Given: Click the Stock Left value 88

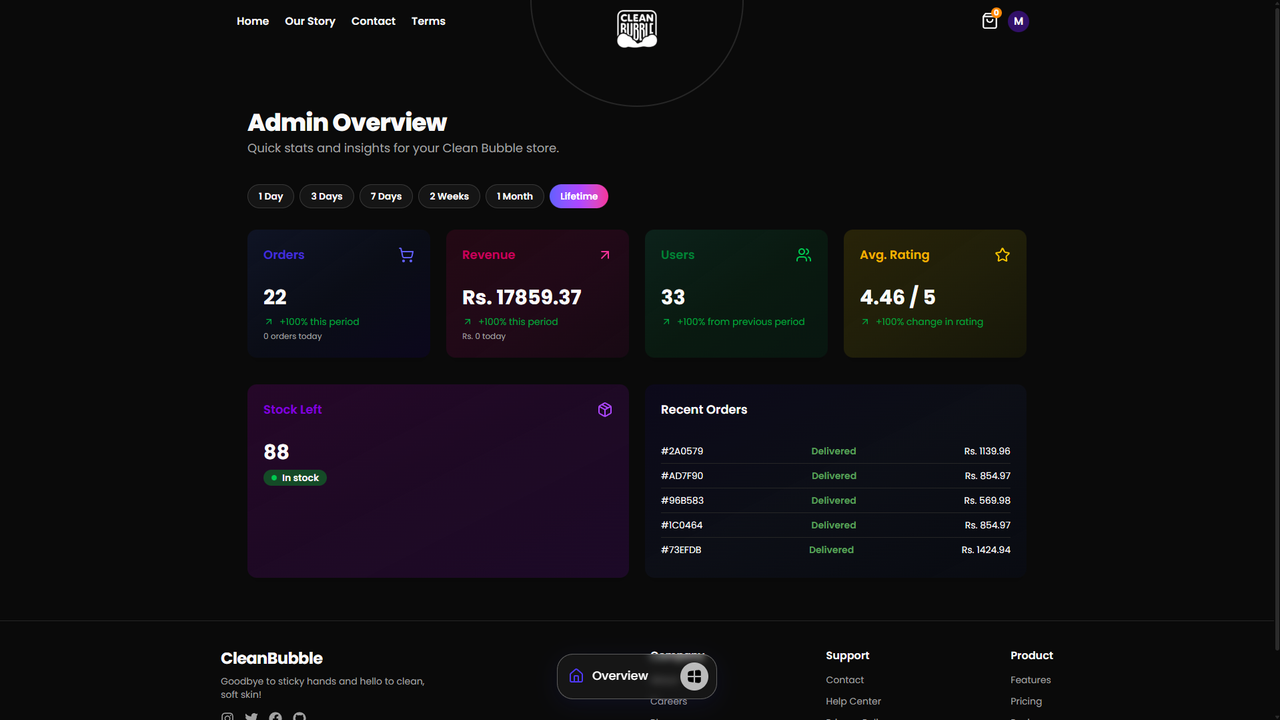Looking at the screenshot, I should pyautogui.click(x=276, y=452).
